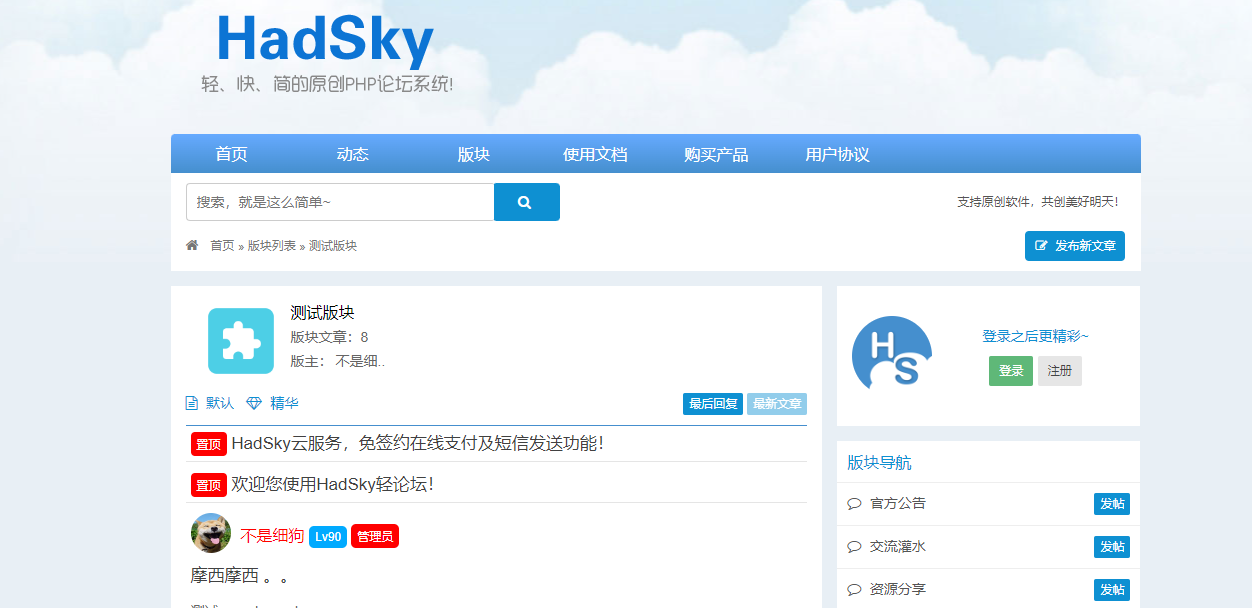Screen dimensions: 1252x608
Task: Open 使用文档 in the navigation bar
Action: coord(595,154)
